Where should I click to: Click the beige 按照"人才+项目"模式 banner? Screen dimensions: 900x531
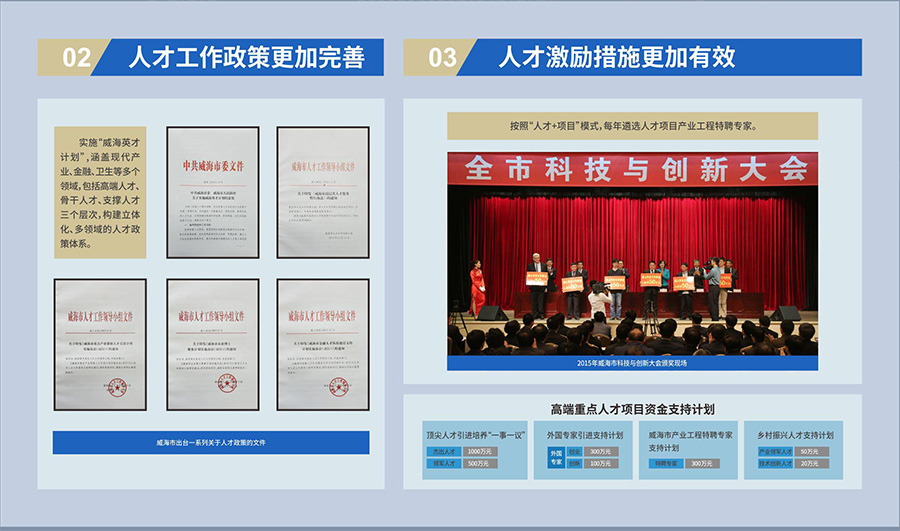(x=632, y=126)
